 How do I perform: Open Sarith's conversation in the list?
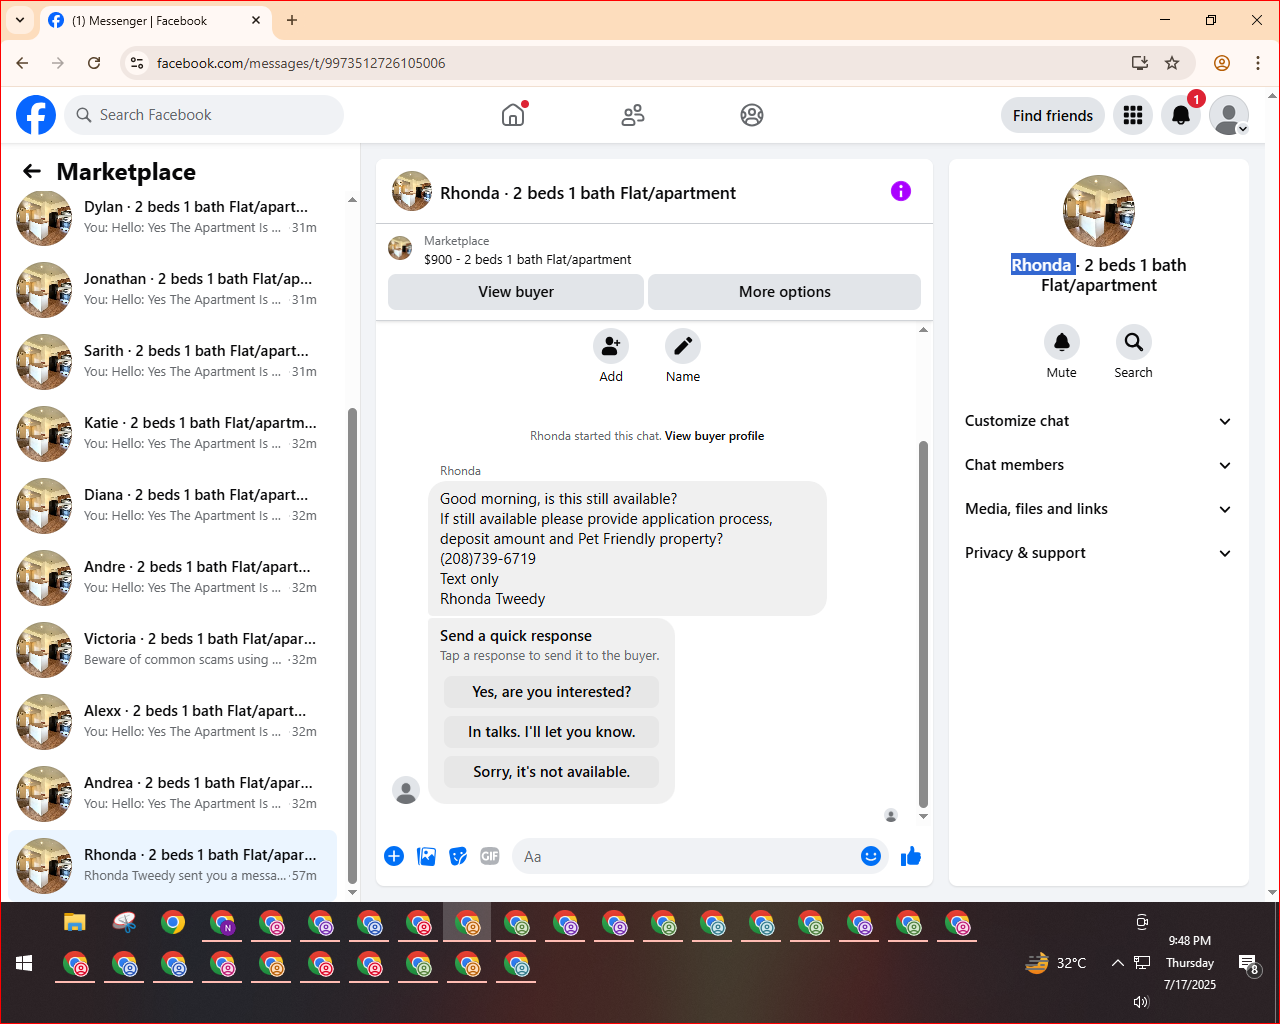click(172, 361)
